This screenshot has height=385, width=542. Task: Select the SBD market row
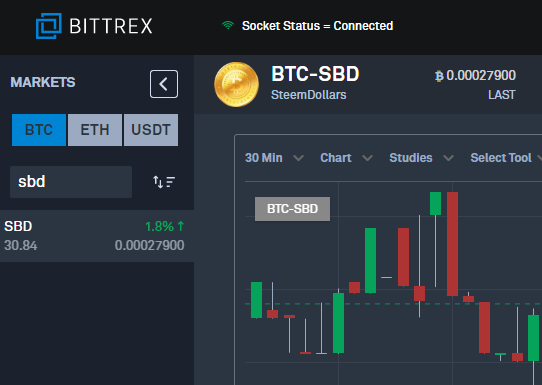click(x=97, y=236)
